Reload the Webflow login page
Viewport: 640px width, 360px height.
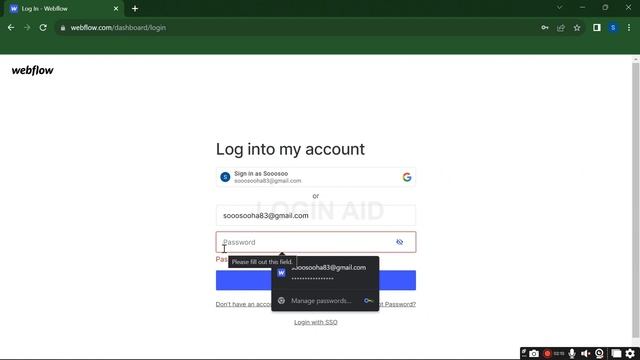(x=43, y=28)
